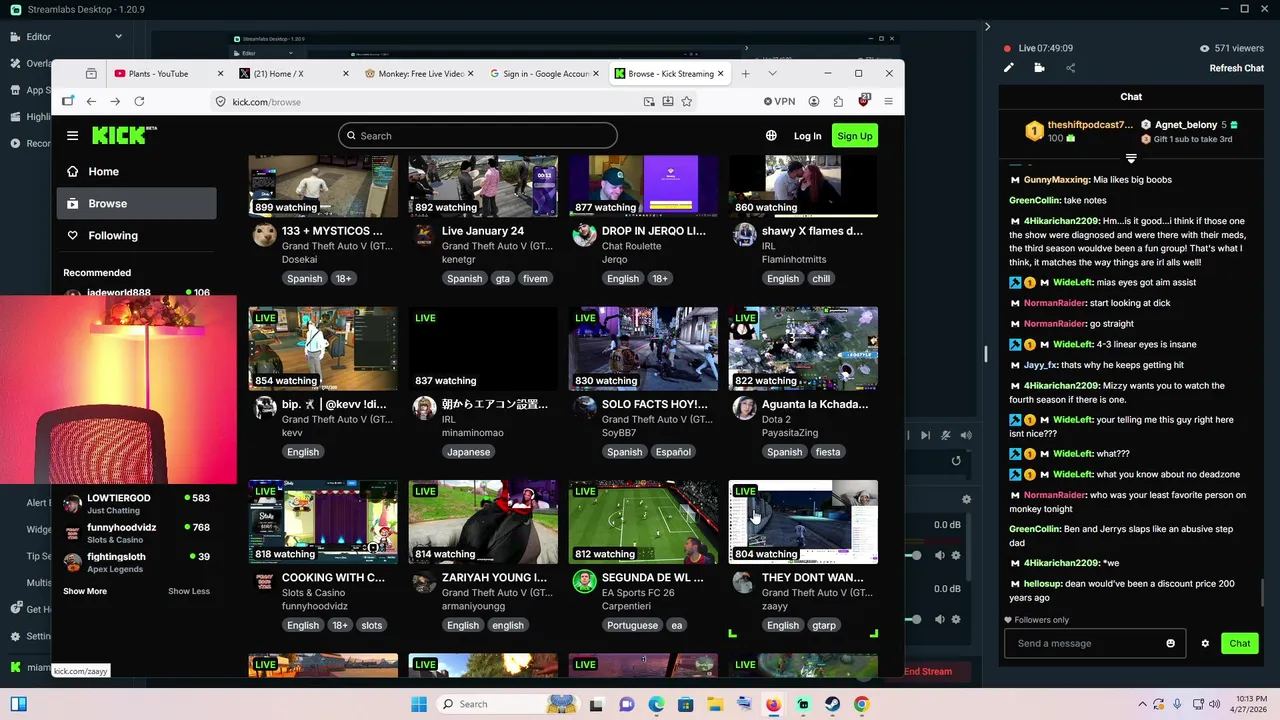This screenshot has width=1280, height=720.
Task: Click the red shield extension with badge 21
Action: coord(864,101)
